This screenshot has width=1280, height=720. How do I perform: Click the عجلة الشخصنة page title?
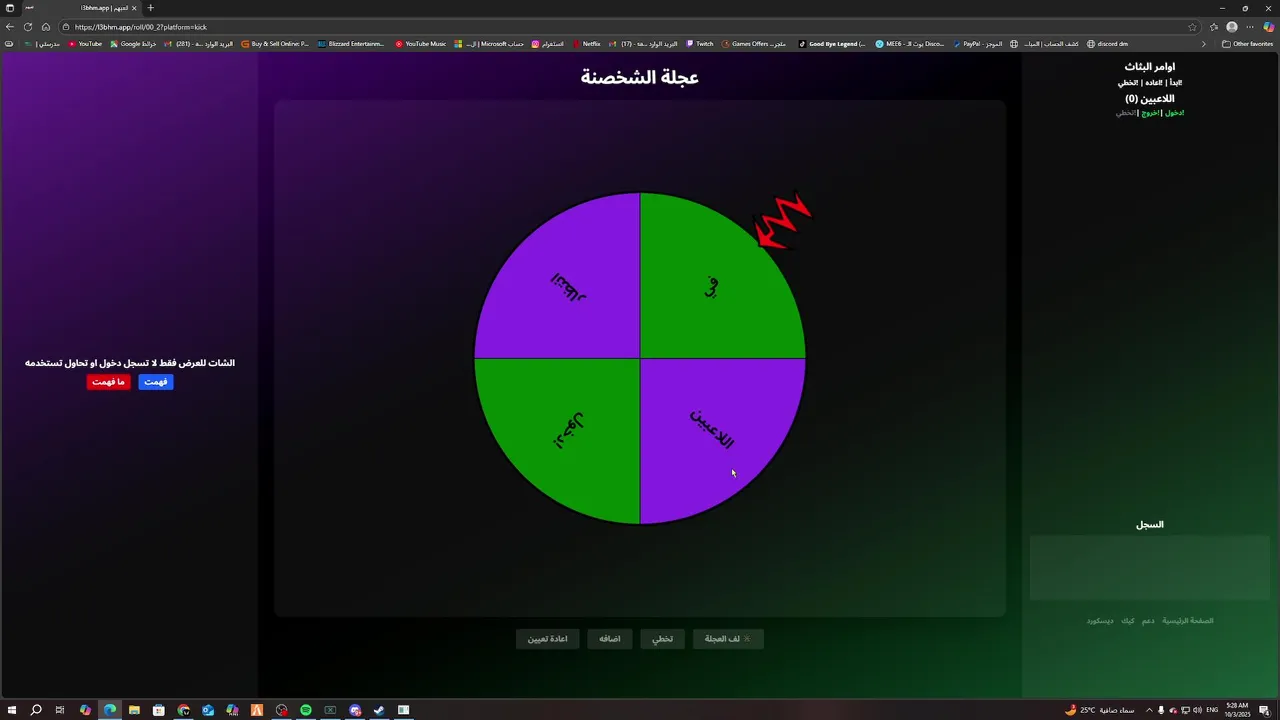pos(640,77)
